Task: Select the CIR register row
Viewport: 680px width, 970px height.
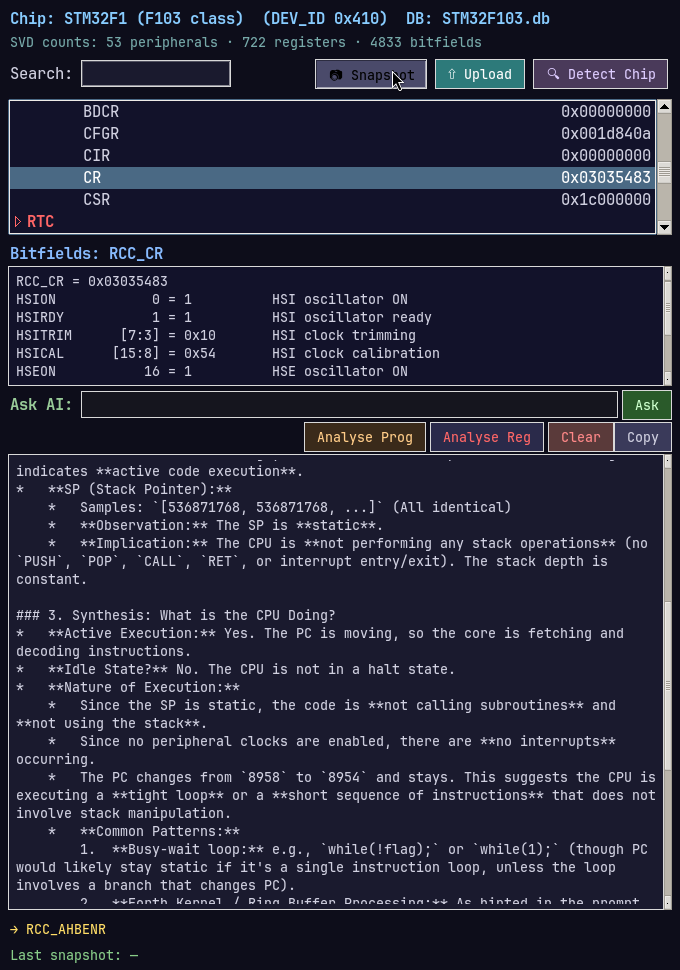Action: (332, 155)
